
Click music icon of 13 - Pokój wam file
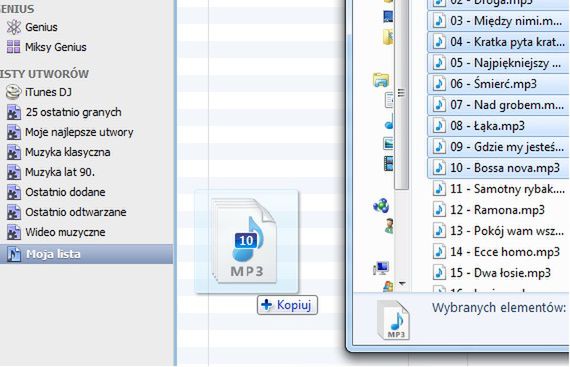point(439,231)
